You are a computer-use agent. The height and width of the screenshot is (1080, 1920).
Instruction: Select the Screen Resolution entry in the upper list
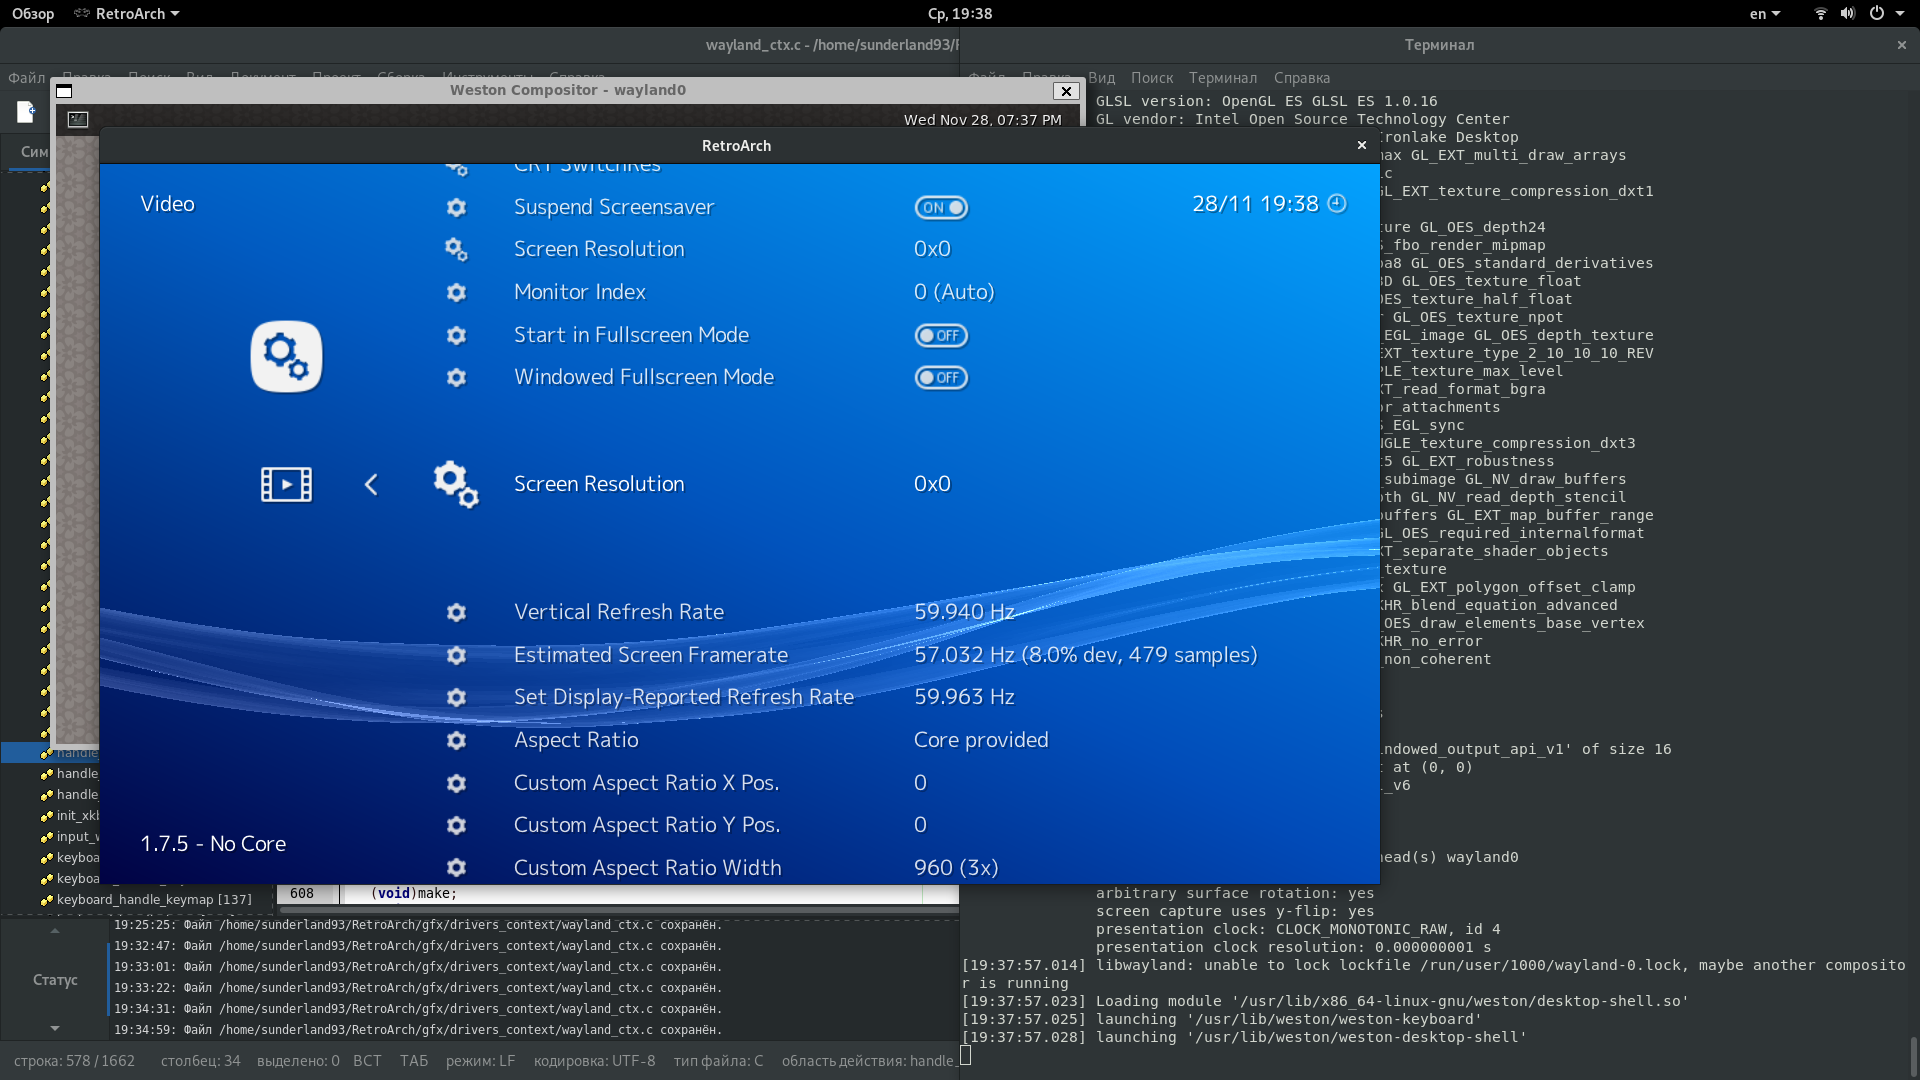pos(599,249)
